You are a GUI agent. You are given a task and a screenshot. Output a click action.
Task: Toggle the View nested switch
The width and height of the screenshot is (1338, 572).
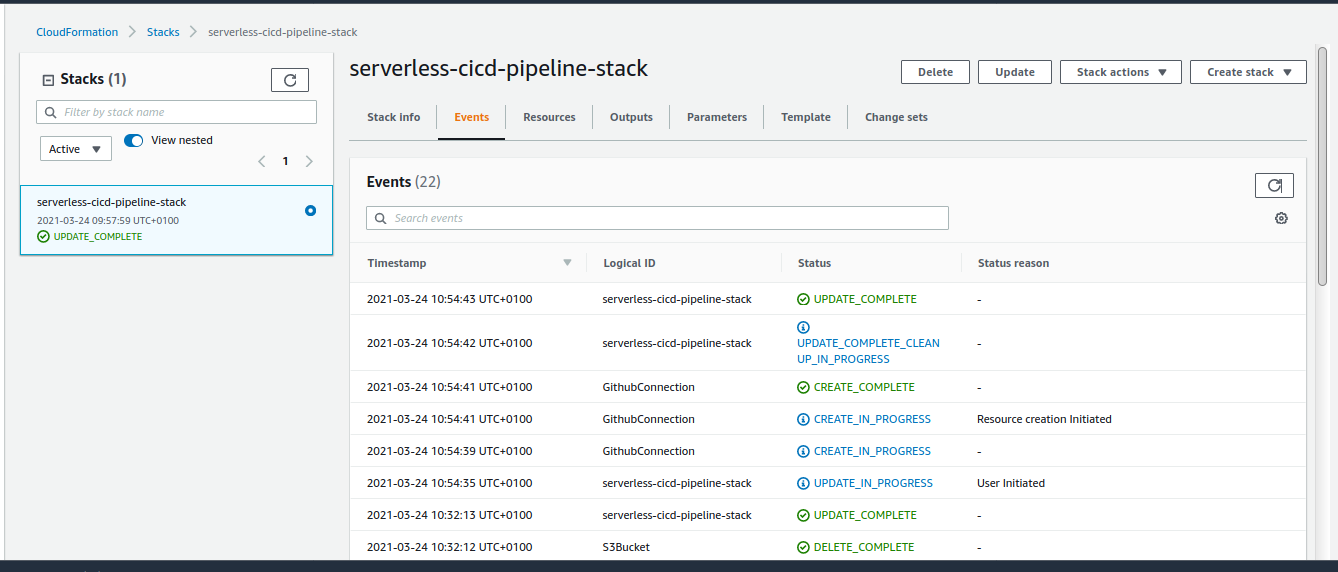[134, 140]
